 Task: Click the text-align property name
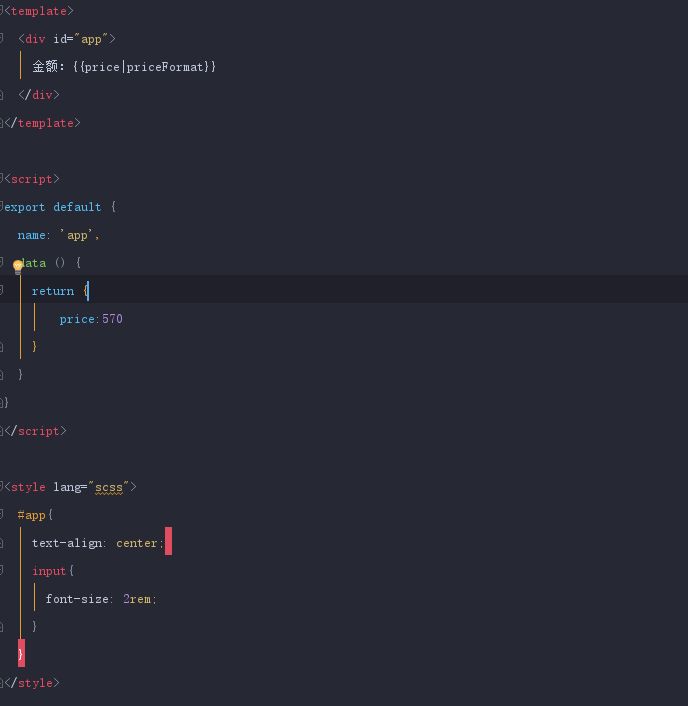pyautogui.click(x=67, y=543)
